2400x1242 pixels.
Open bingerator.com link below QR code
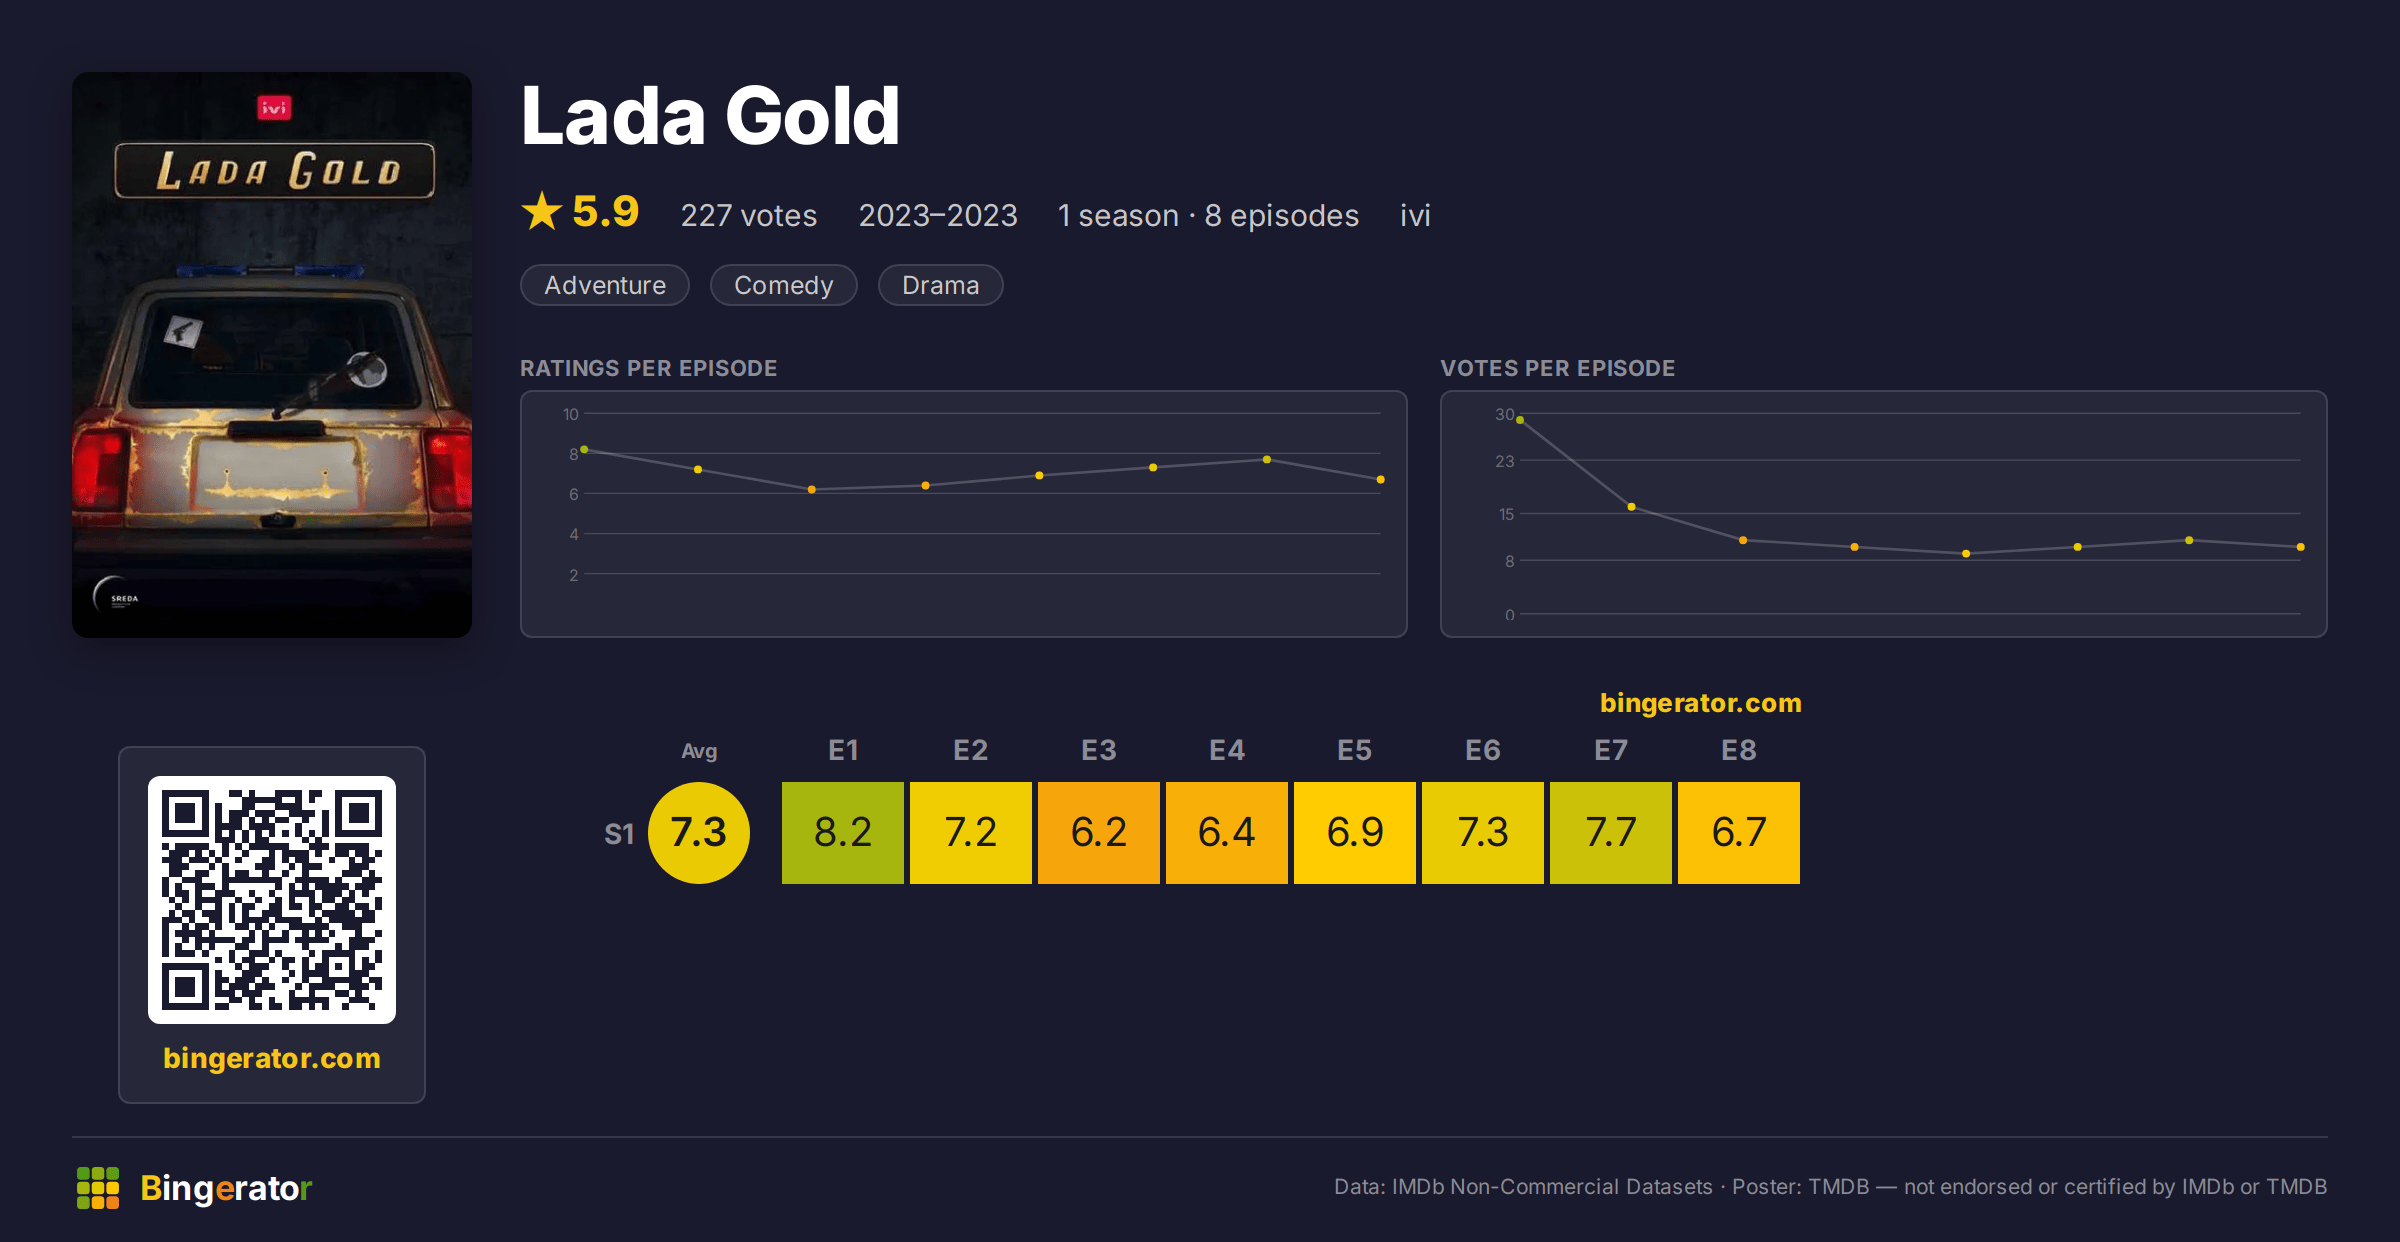272,1058
